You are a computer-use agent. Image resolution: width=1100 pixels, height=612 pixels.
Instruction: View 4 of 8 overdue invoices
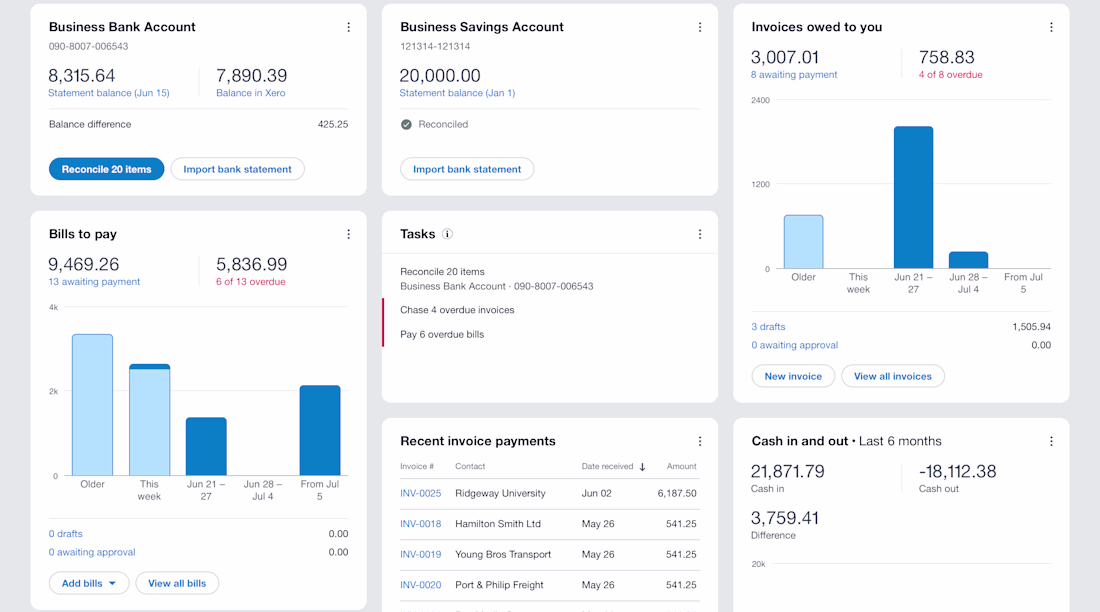pyautogui.click(x=951, y=74)
